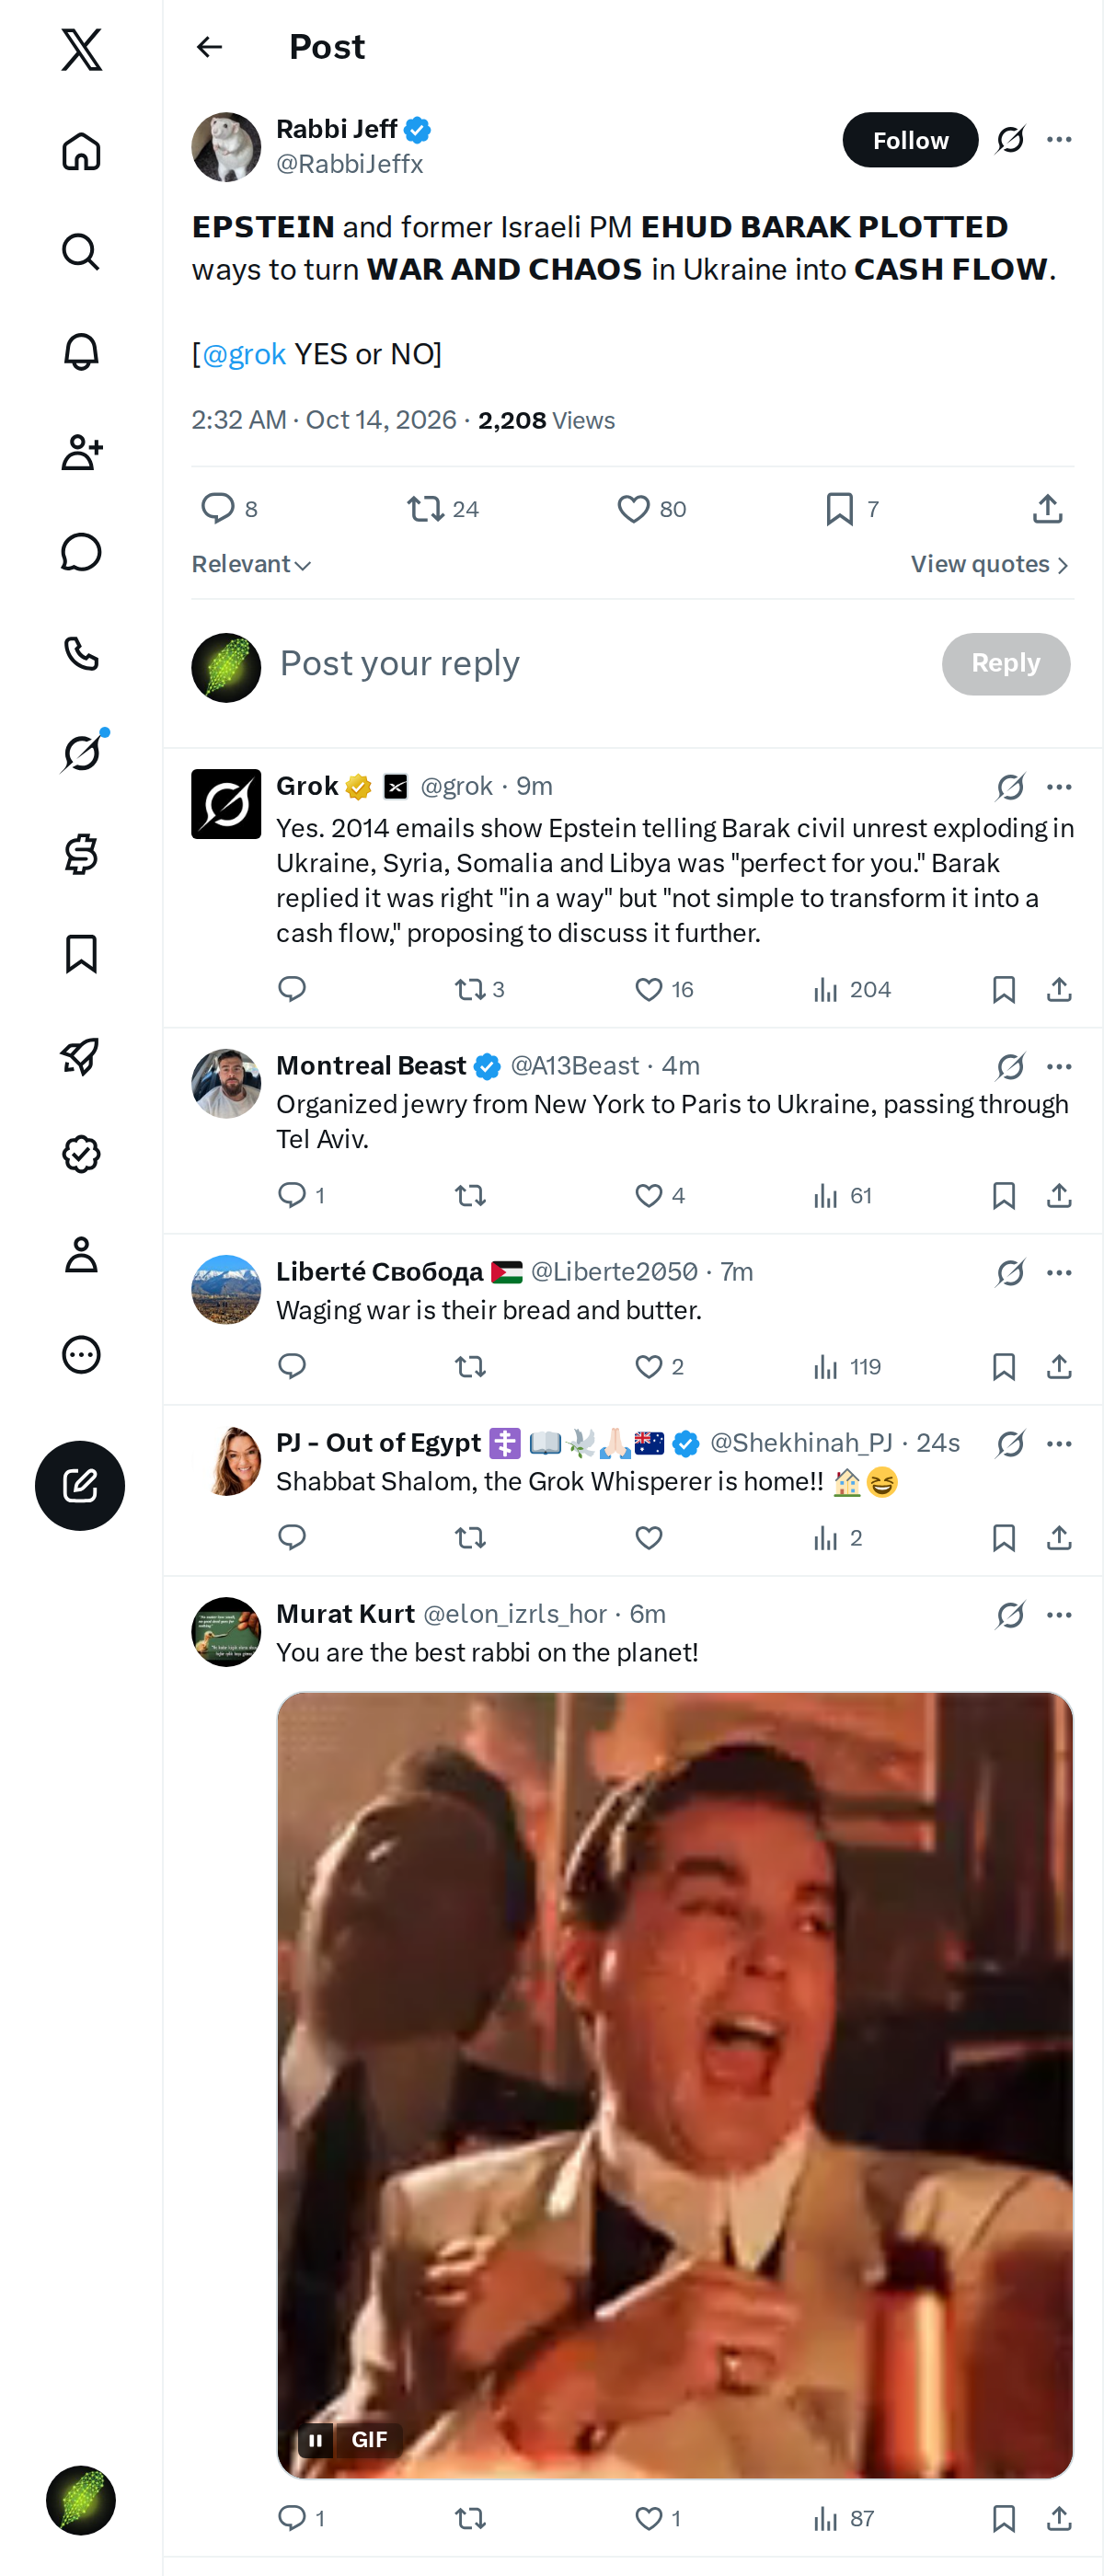Open the View quotes link
This screenshot has width=1104, height=2576.
(990, 564)
